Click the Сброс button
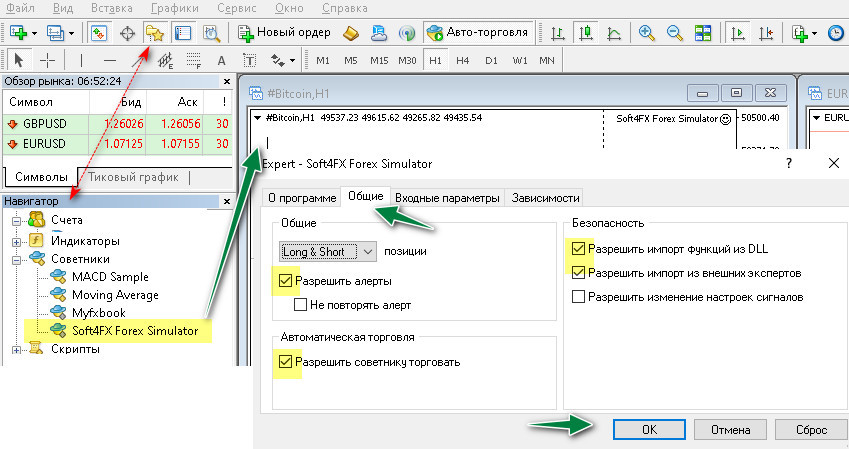 tap(812, 430)
